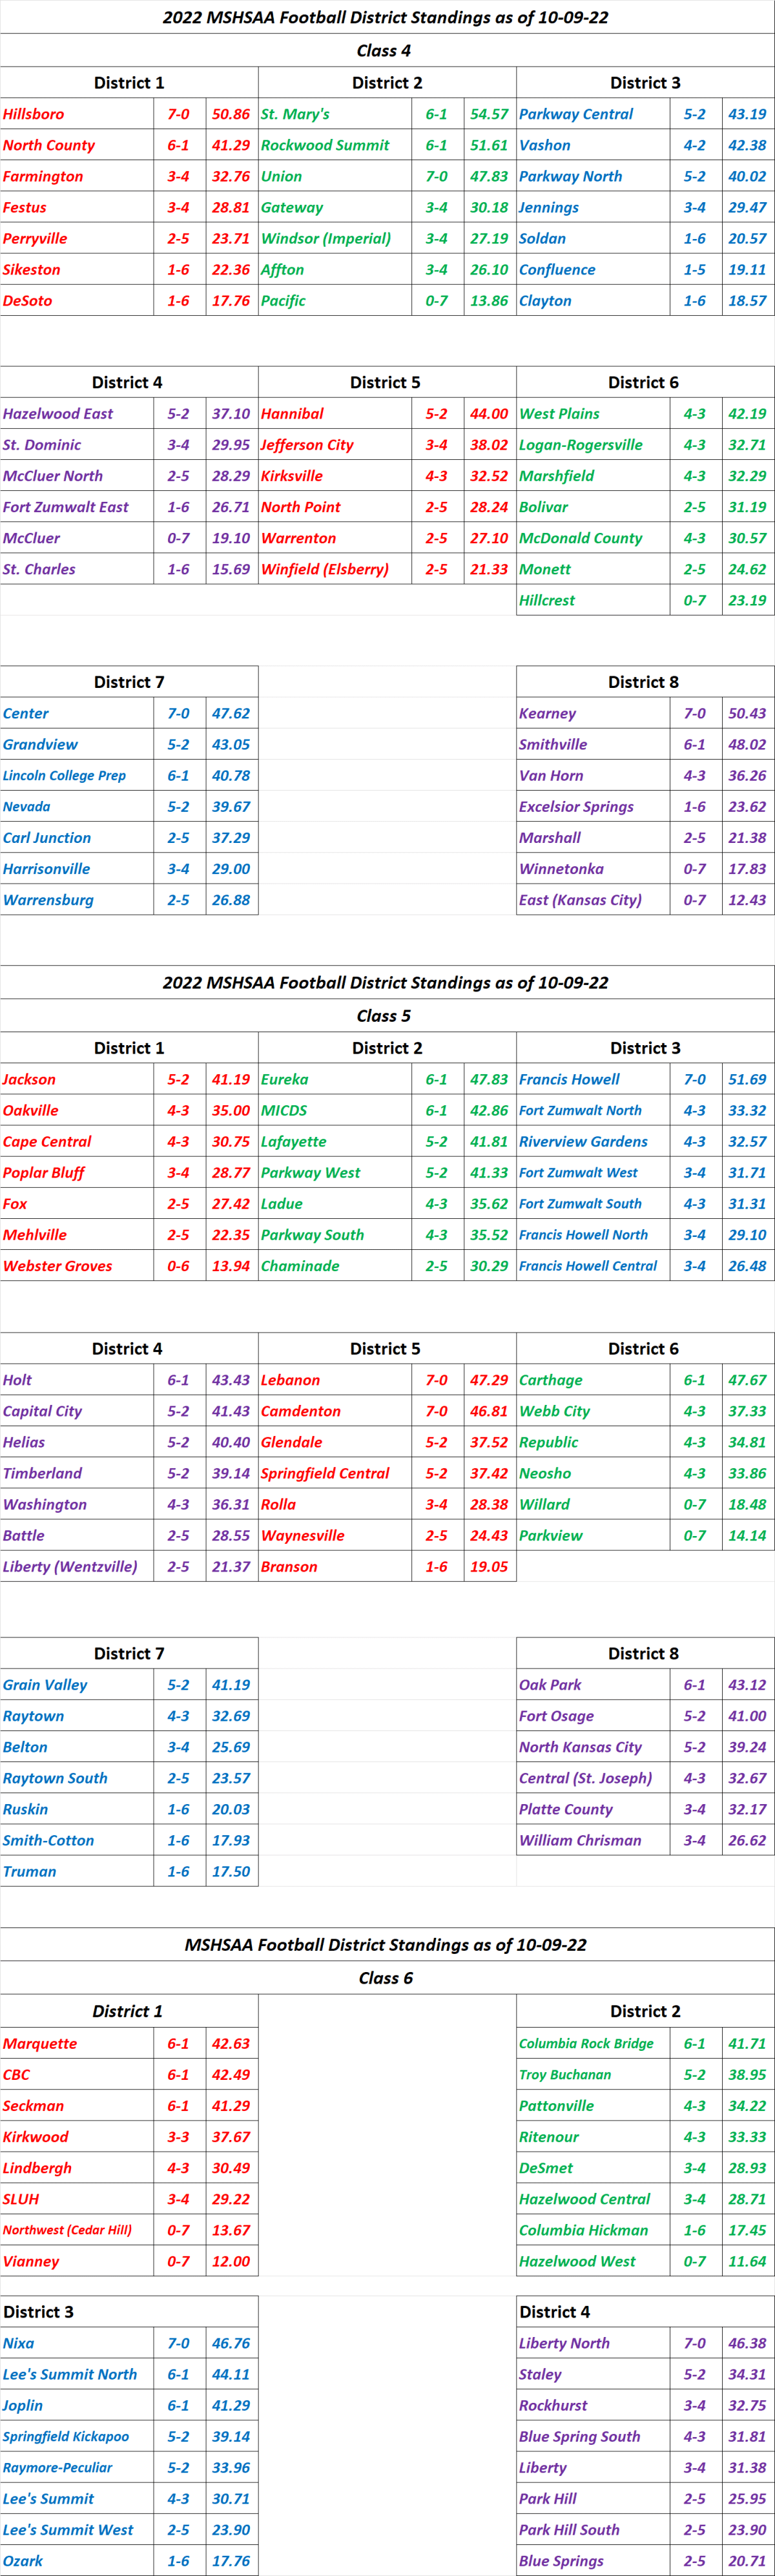Viewport: 775px width, 2576px height.
Task: Click the Winfield (Elsberry) cell
Action: point(335,569)
